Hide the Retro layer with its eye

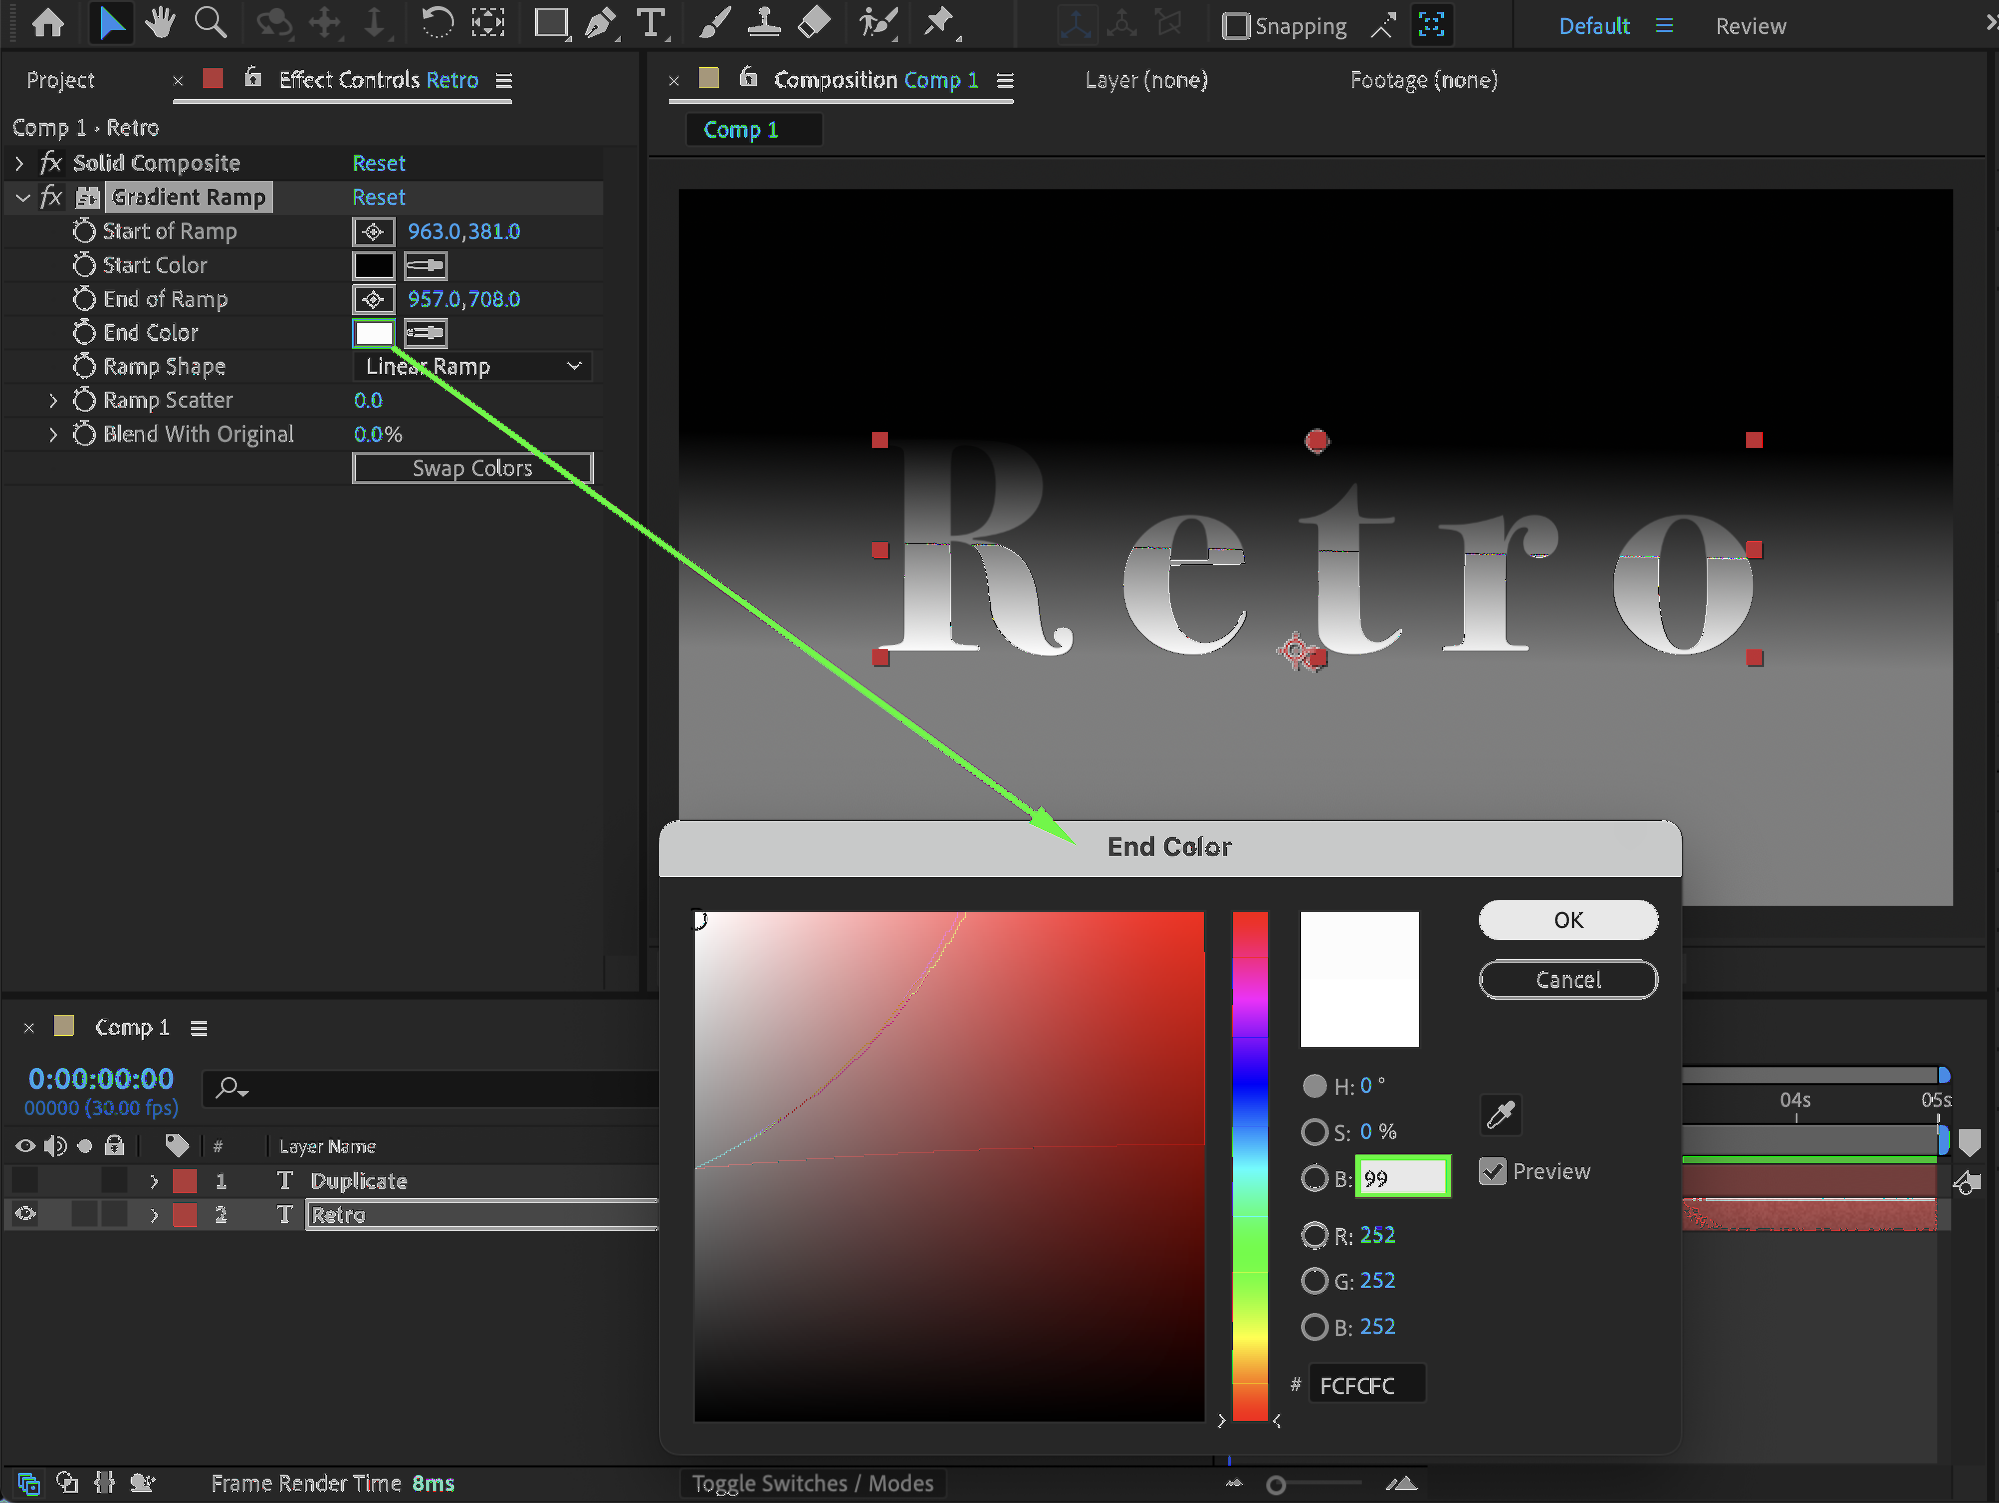25,1214
